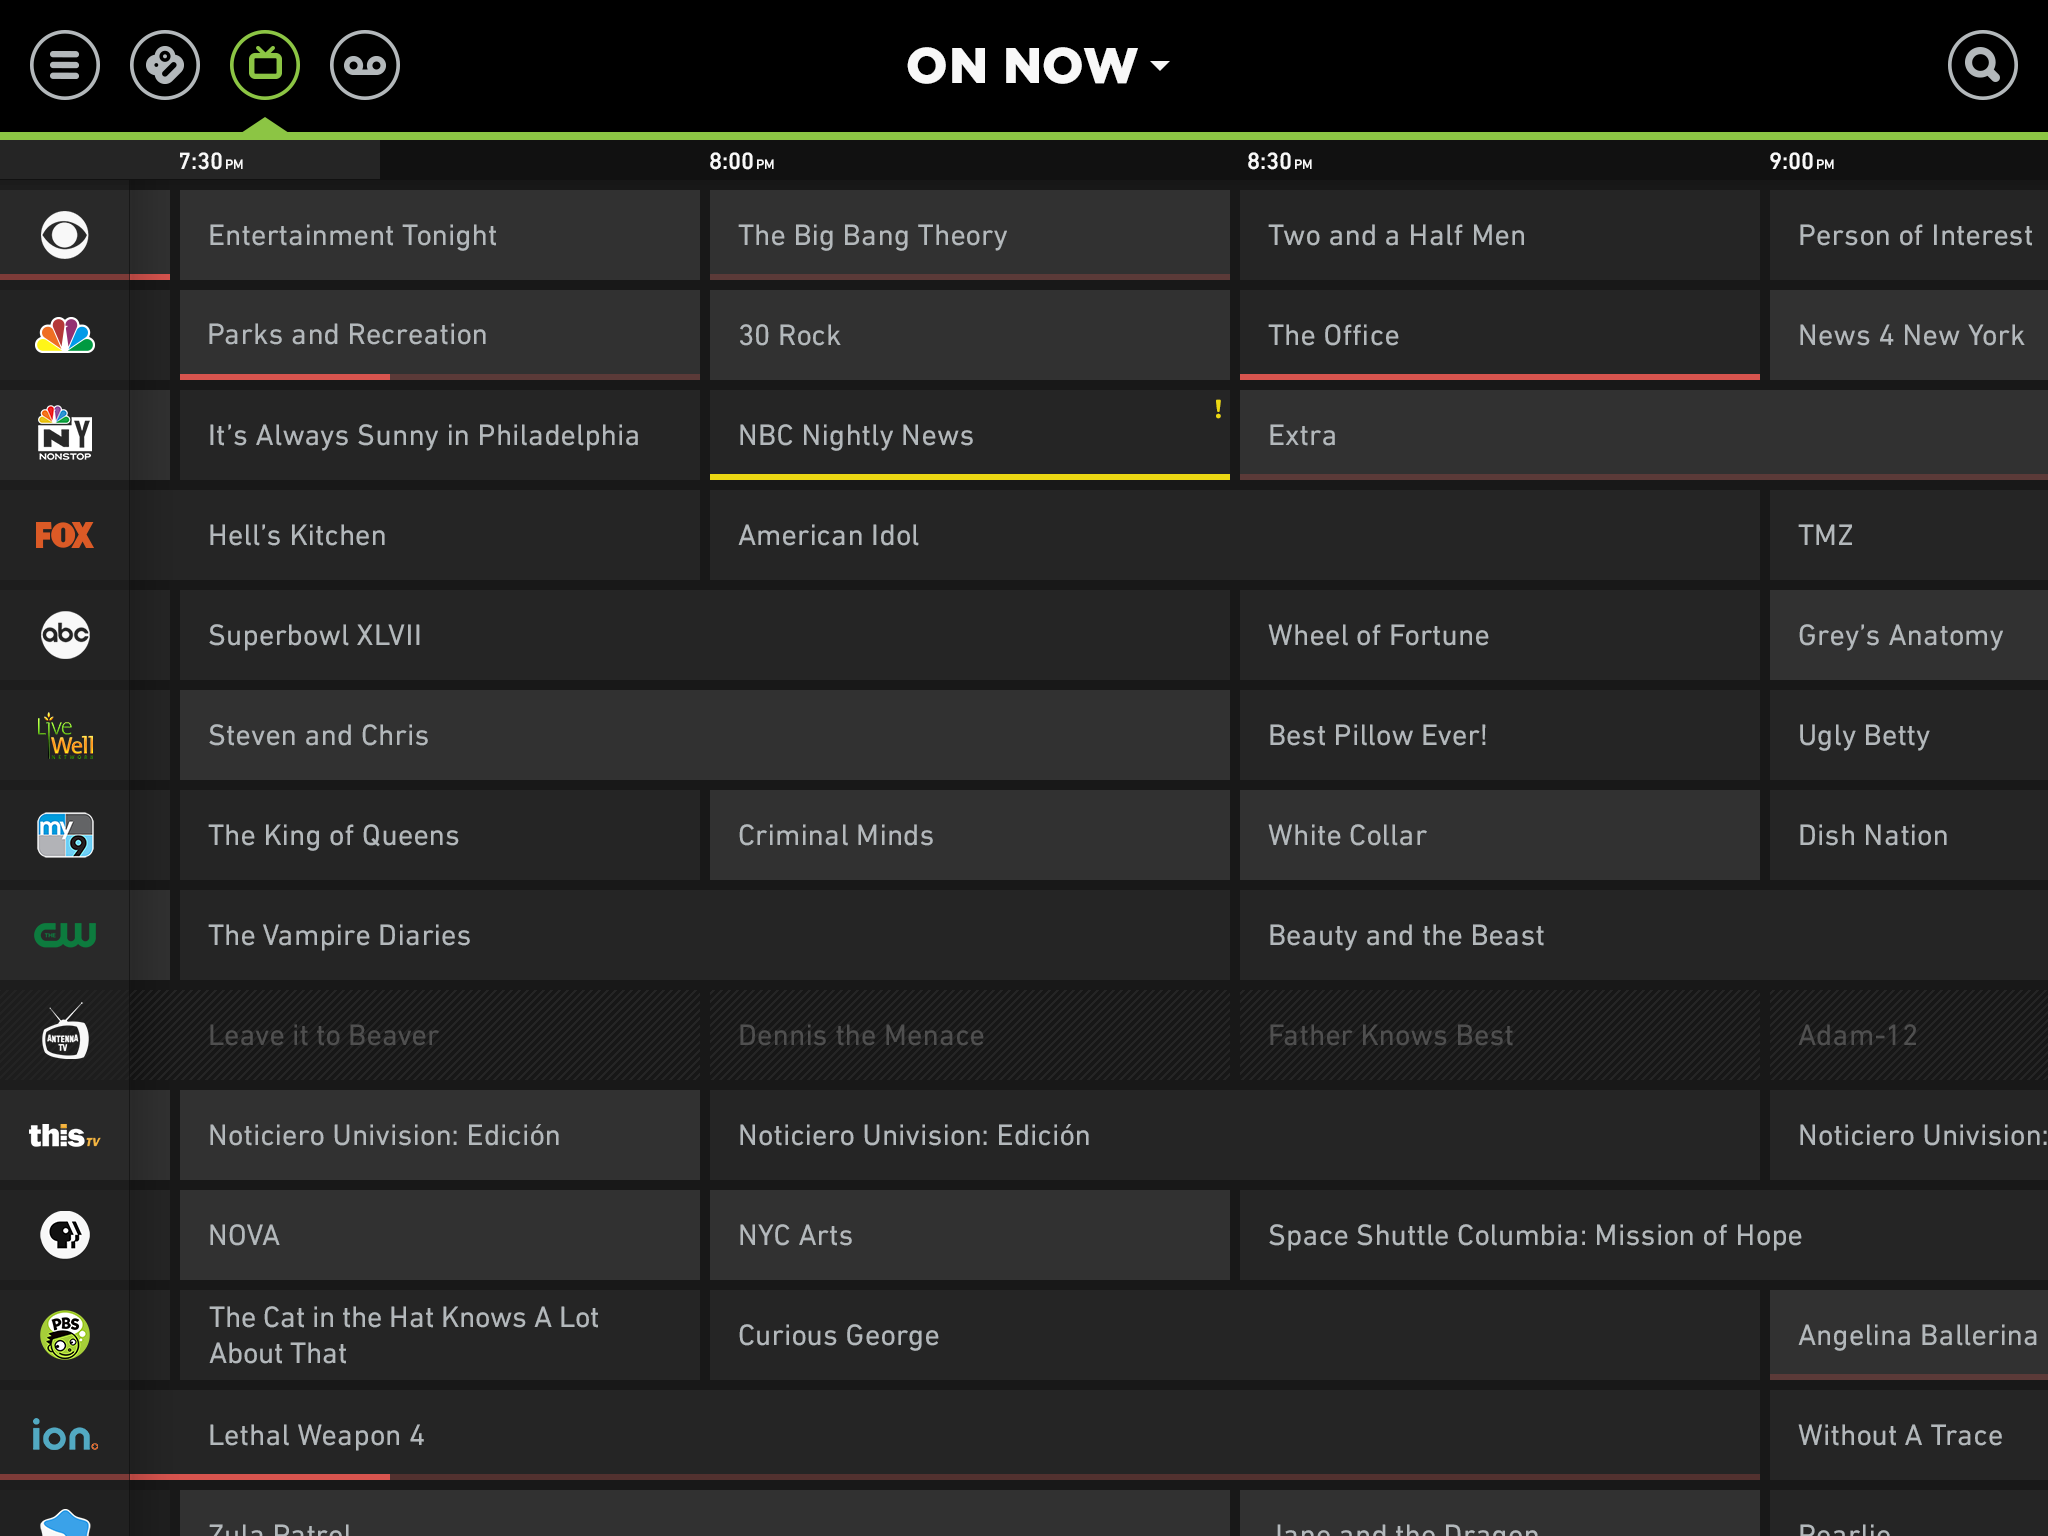Open Steven and Chris listing
This screenshot has width=2048, height=1536.
[705, 735]
